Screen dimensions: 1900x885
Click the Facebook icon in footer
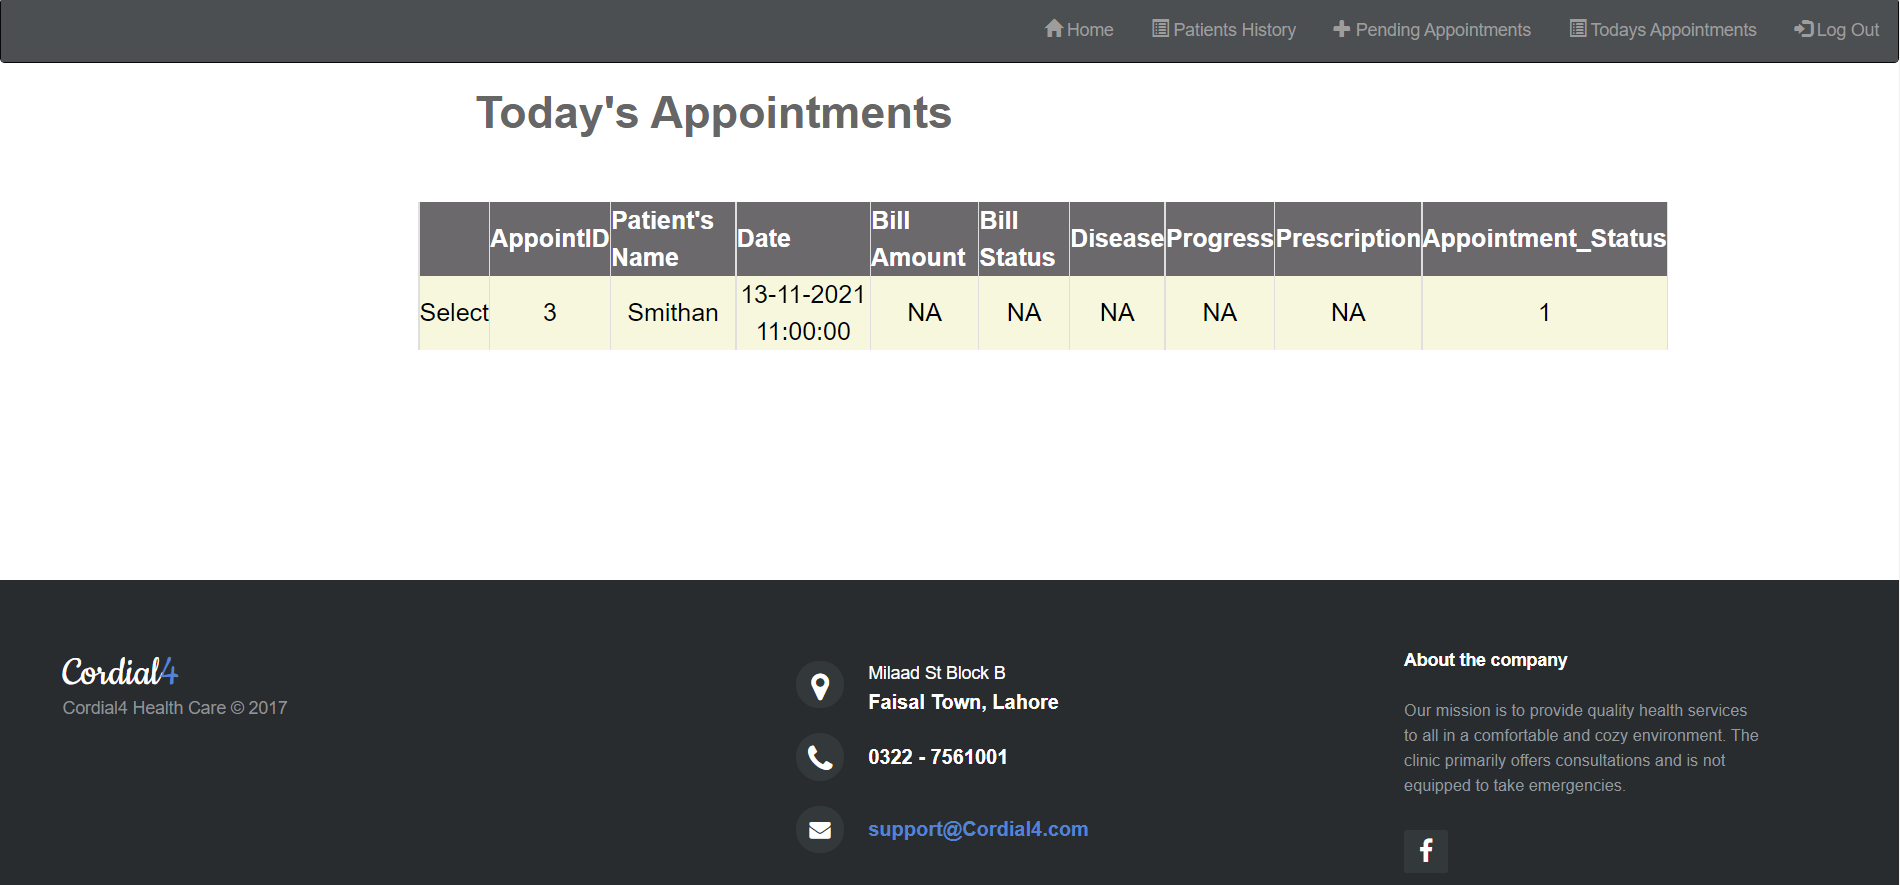(x=1426, y=851)
